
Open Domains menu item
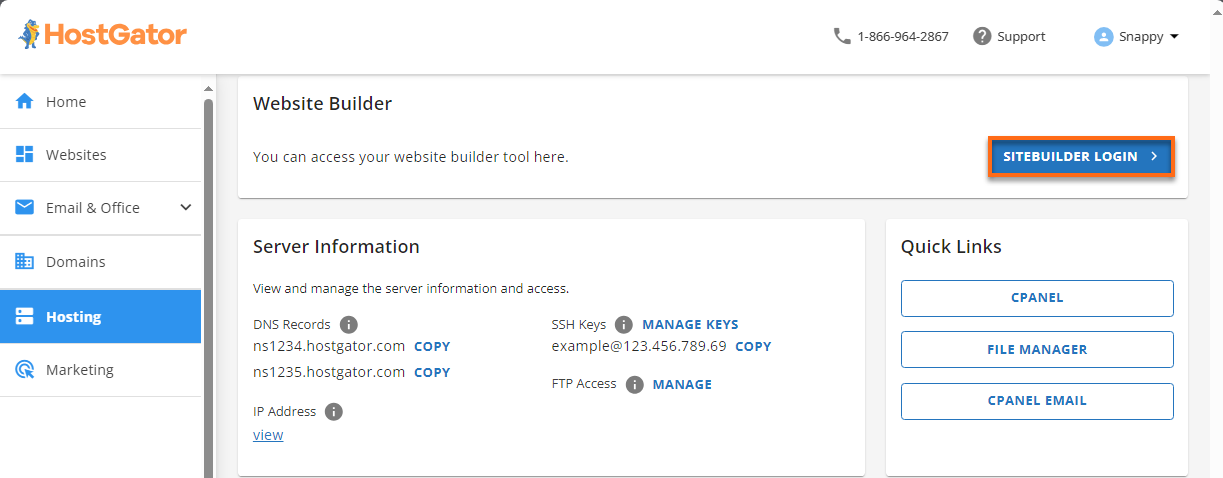(x=100, y=262)
